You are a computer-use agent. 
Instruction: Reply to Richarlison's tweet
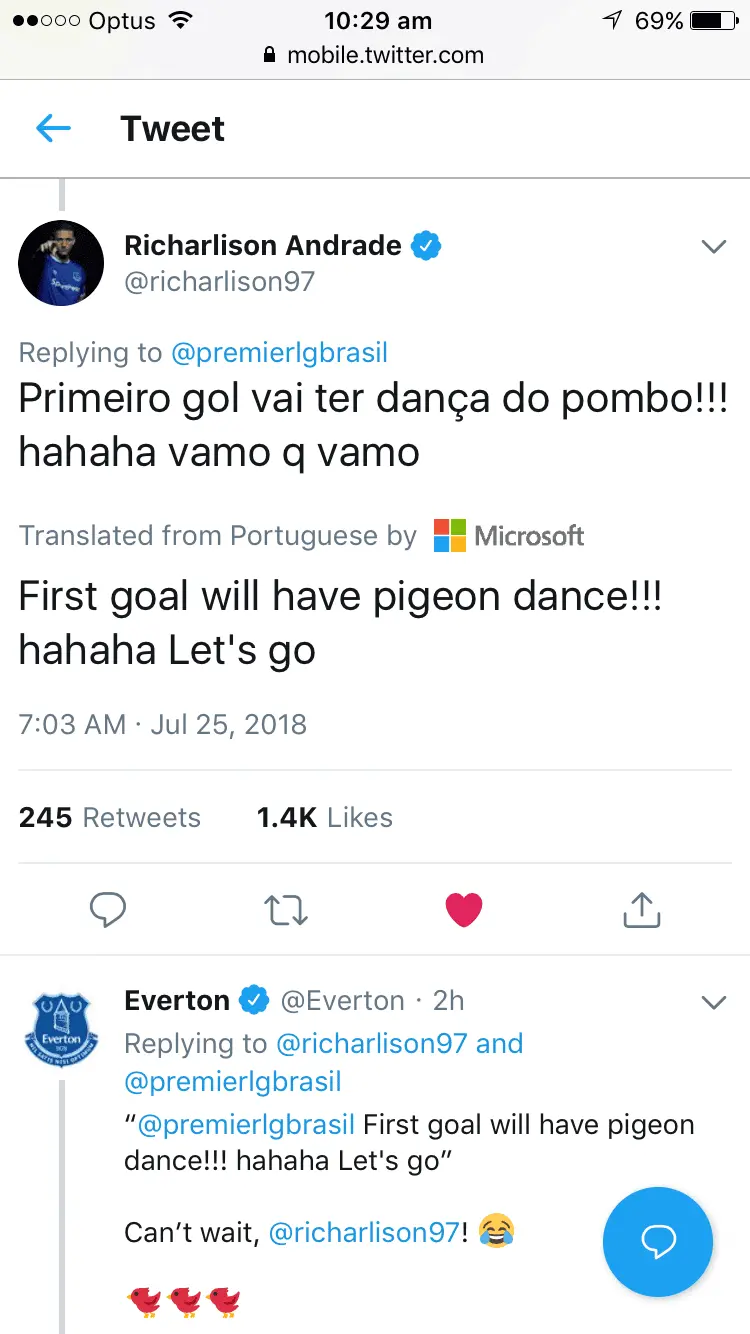[x=107, y=909]
